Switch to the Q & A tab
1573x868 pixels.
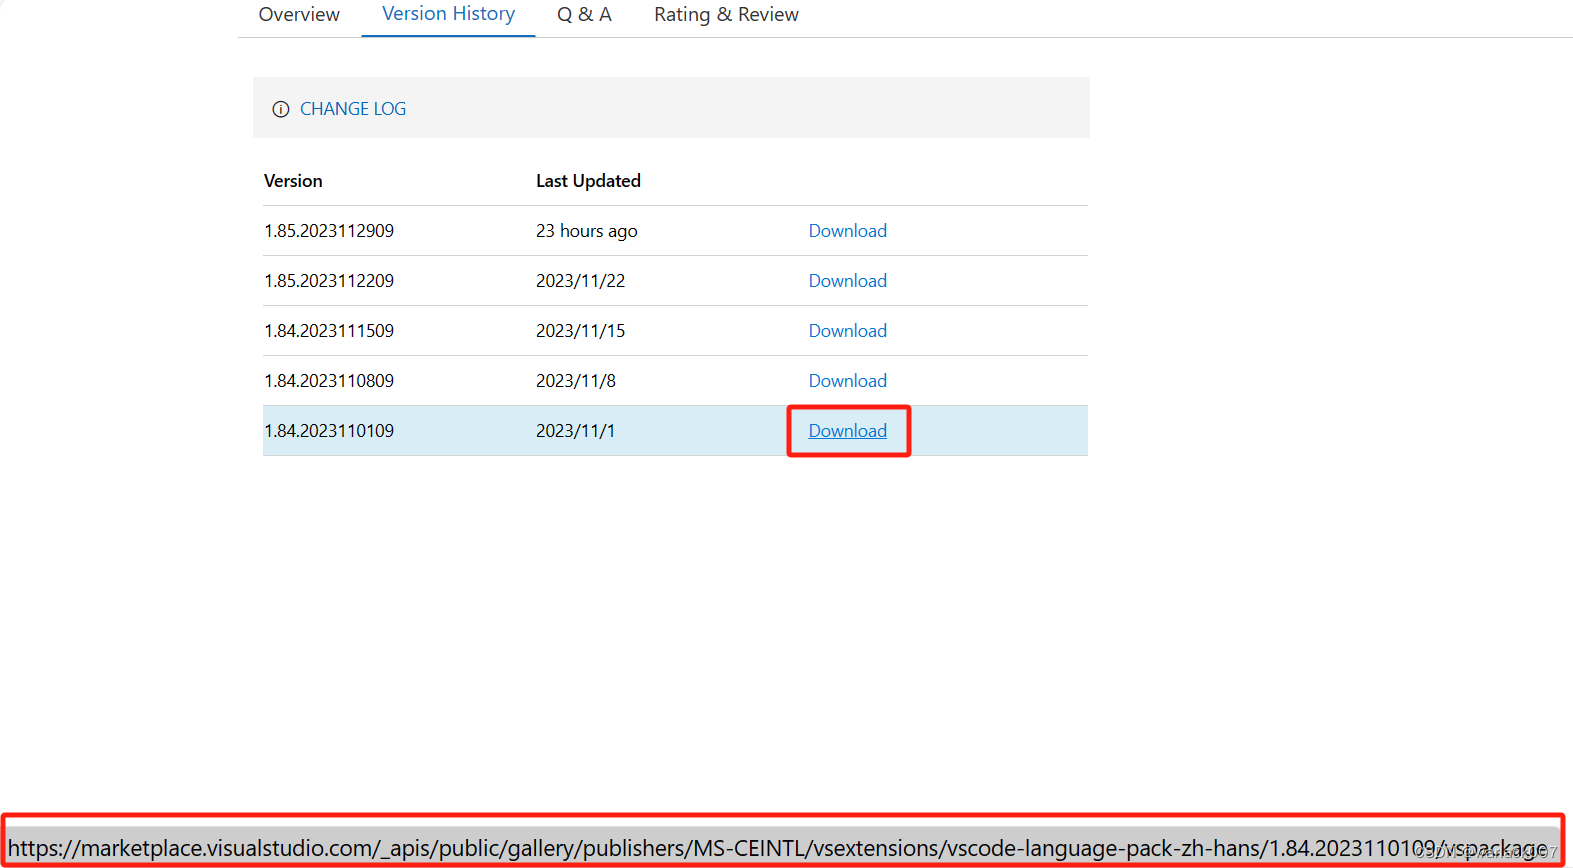(x=584, y=15)
